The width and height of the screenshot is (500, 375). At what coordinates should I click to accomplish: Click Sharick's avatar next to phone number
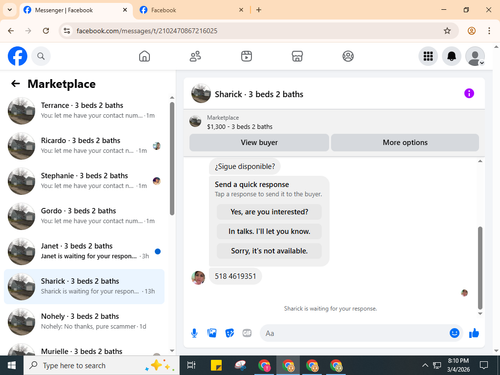click(x=198, y=277)
